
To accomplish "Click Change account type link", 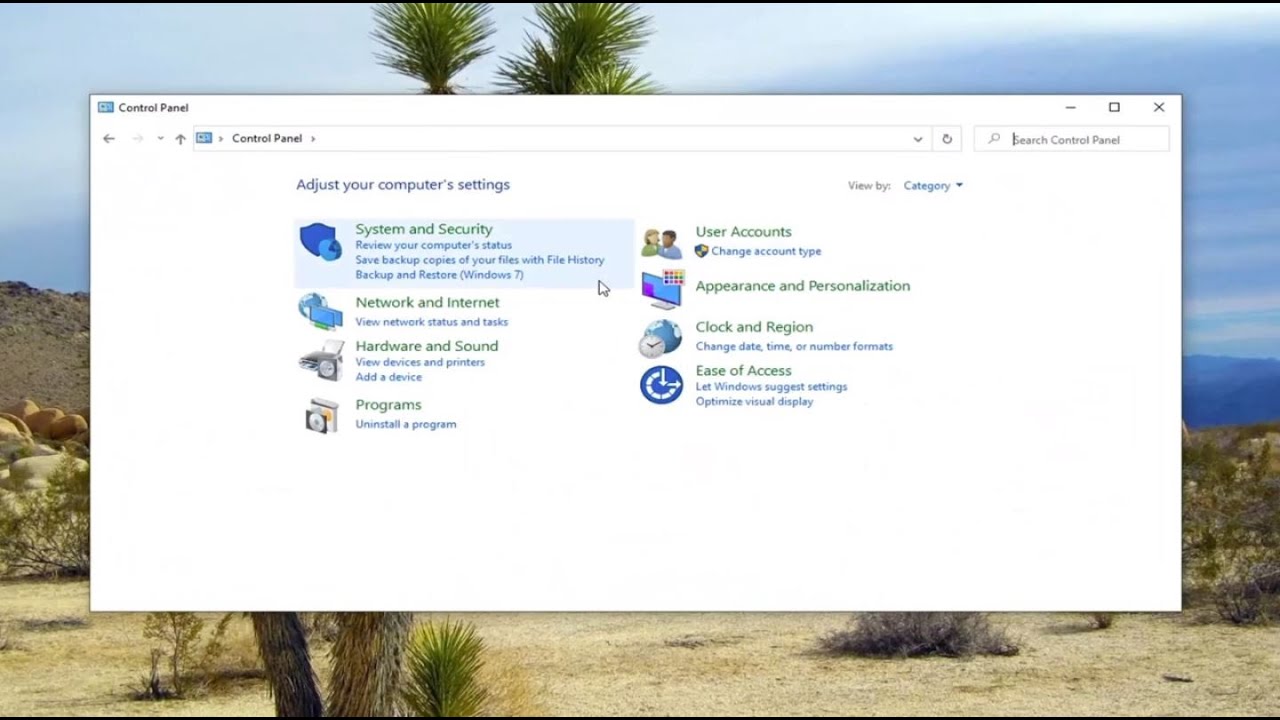I will [x=766, y=251].
